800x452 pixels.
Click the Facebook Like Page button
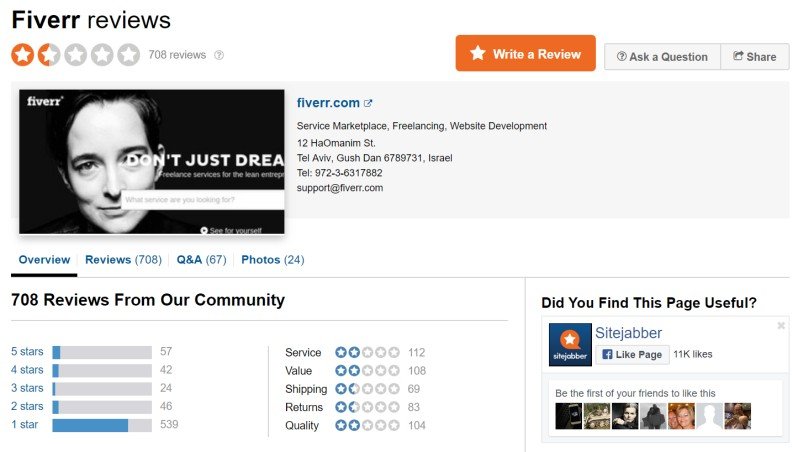click(x=632, y=355)
